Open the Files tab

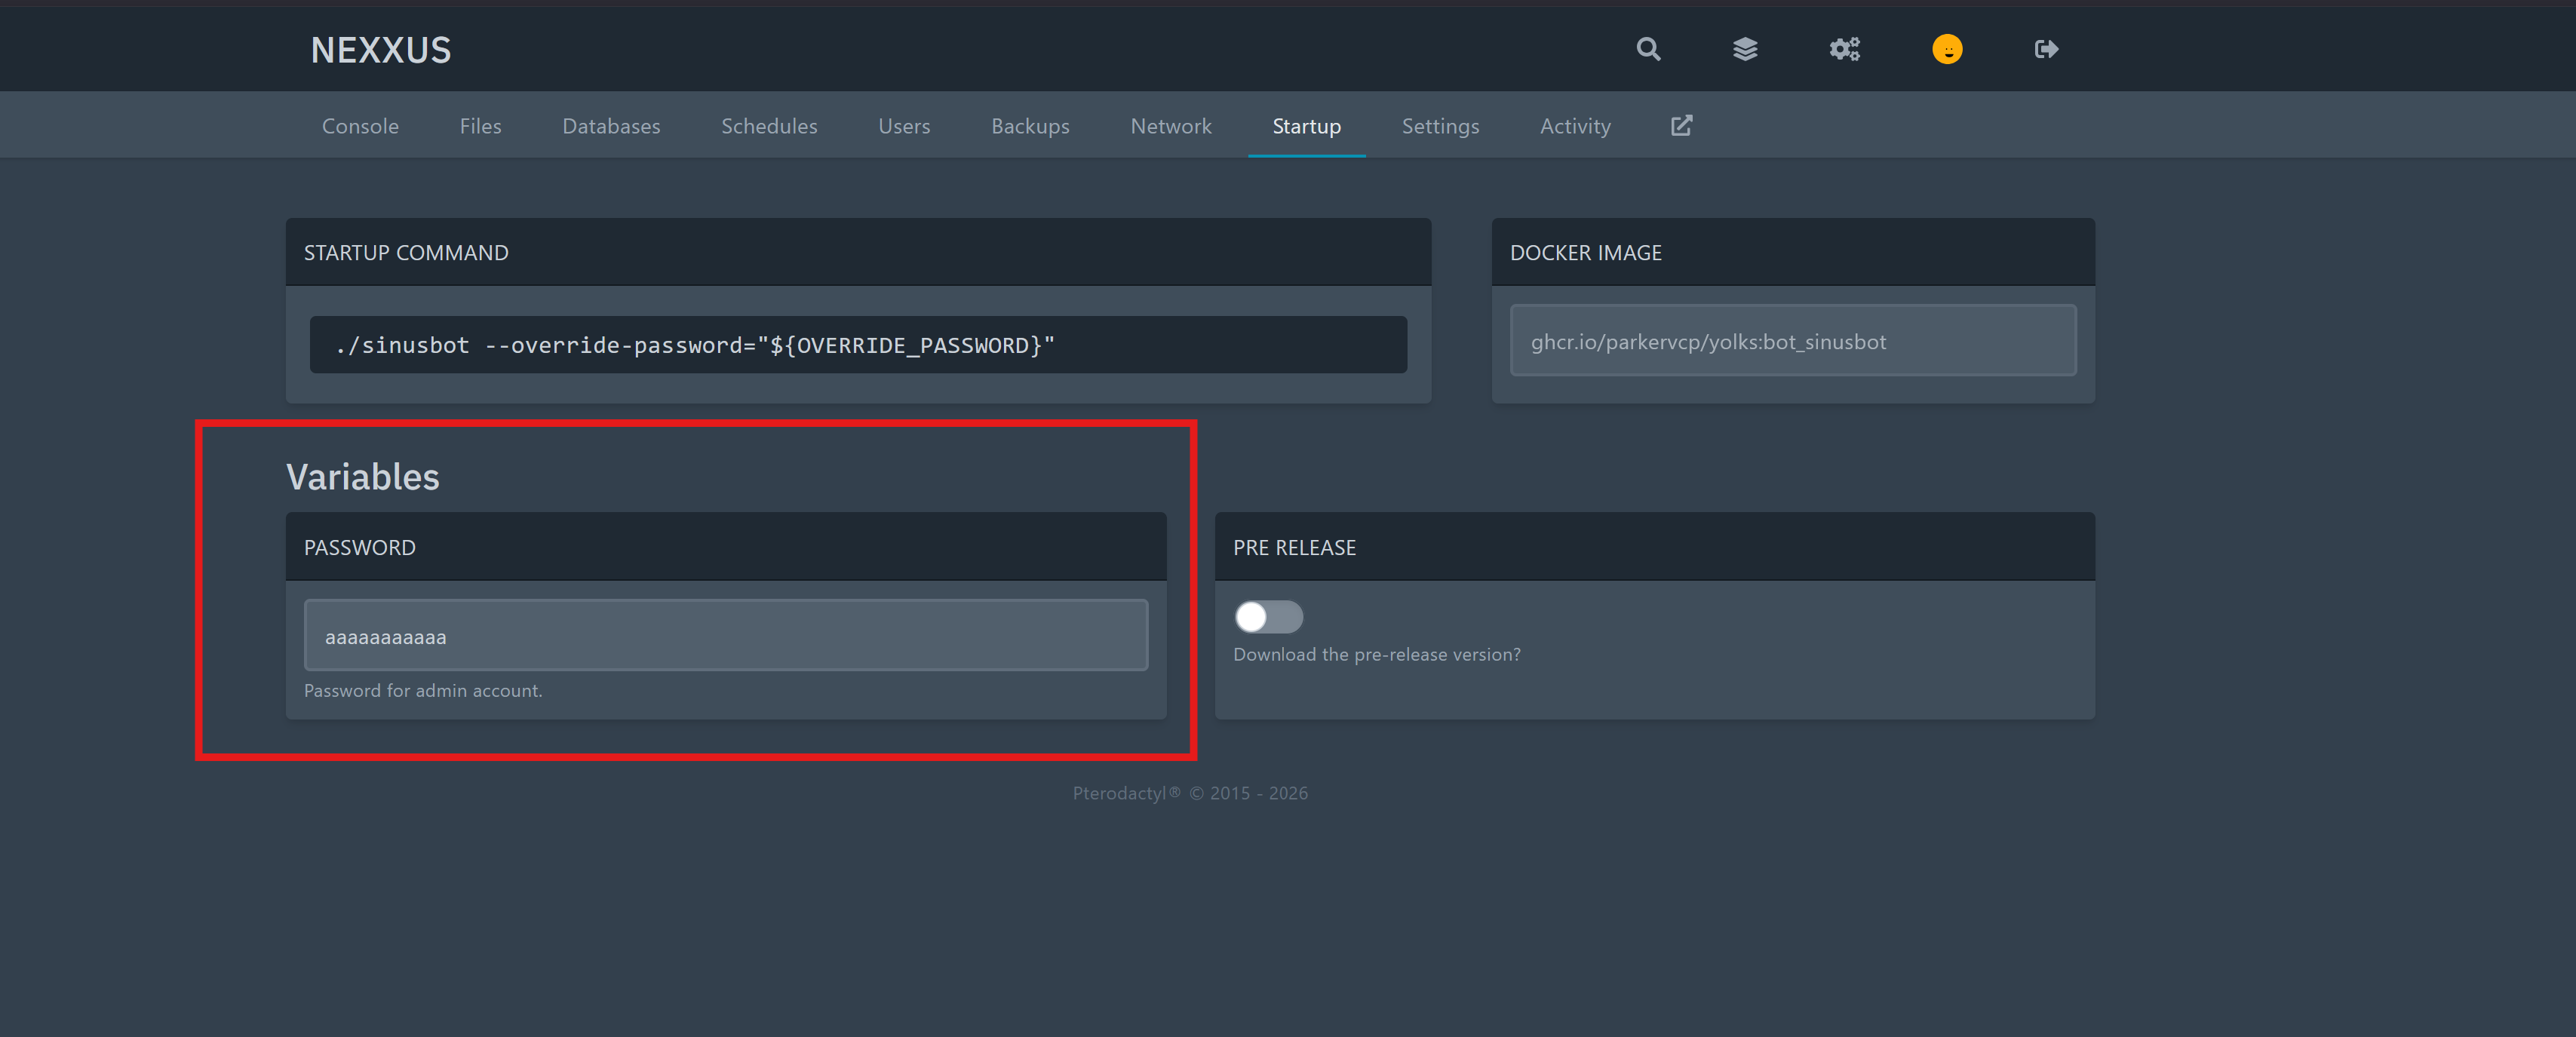480,126
